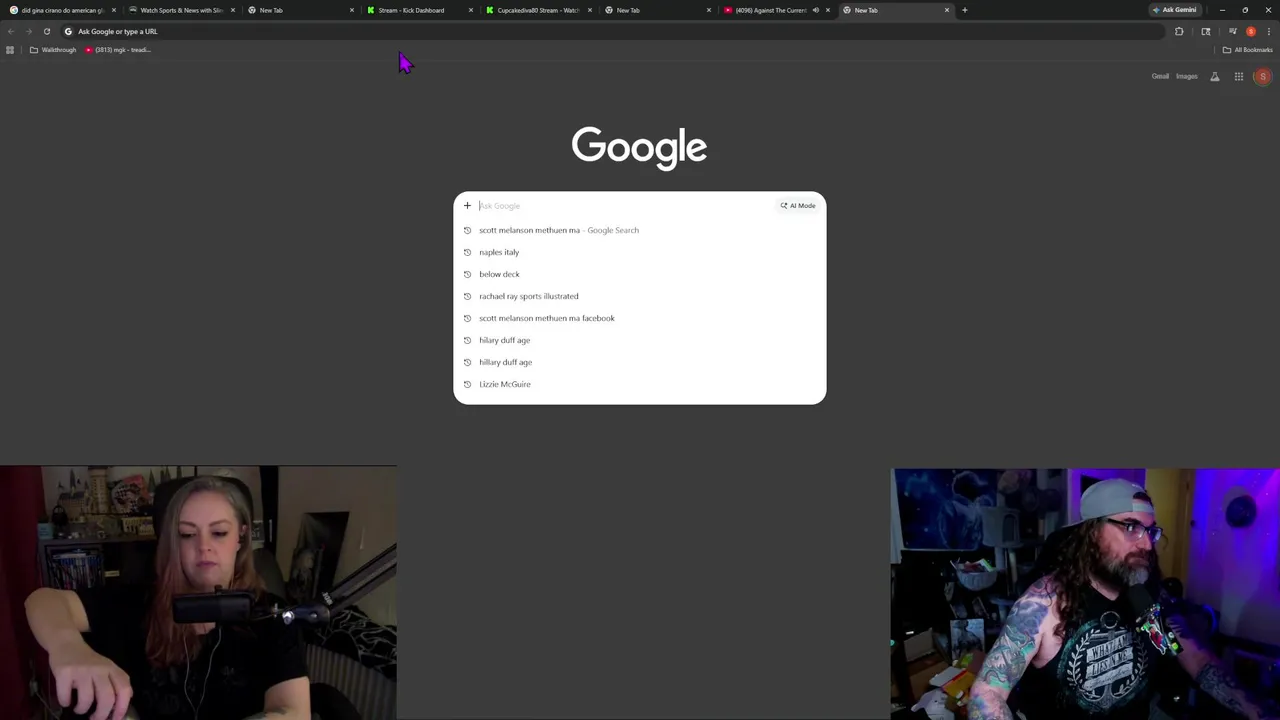Click the history icon beside below deck
This screenshot has height=720, width=1280.
pyautogui.click(x=467, y=274)
